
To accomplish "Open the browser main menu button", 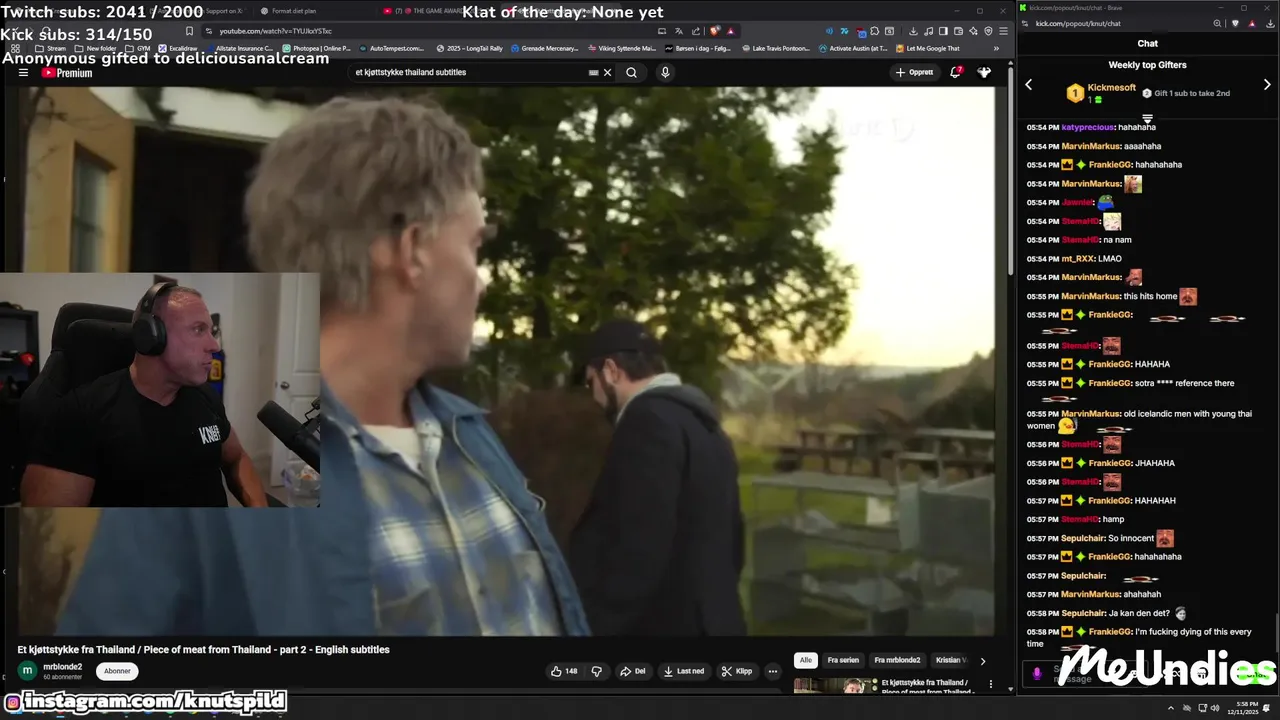I will tap(1003, 31).
